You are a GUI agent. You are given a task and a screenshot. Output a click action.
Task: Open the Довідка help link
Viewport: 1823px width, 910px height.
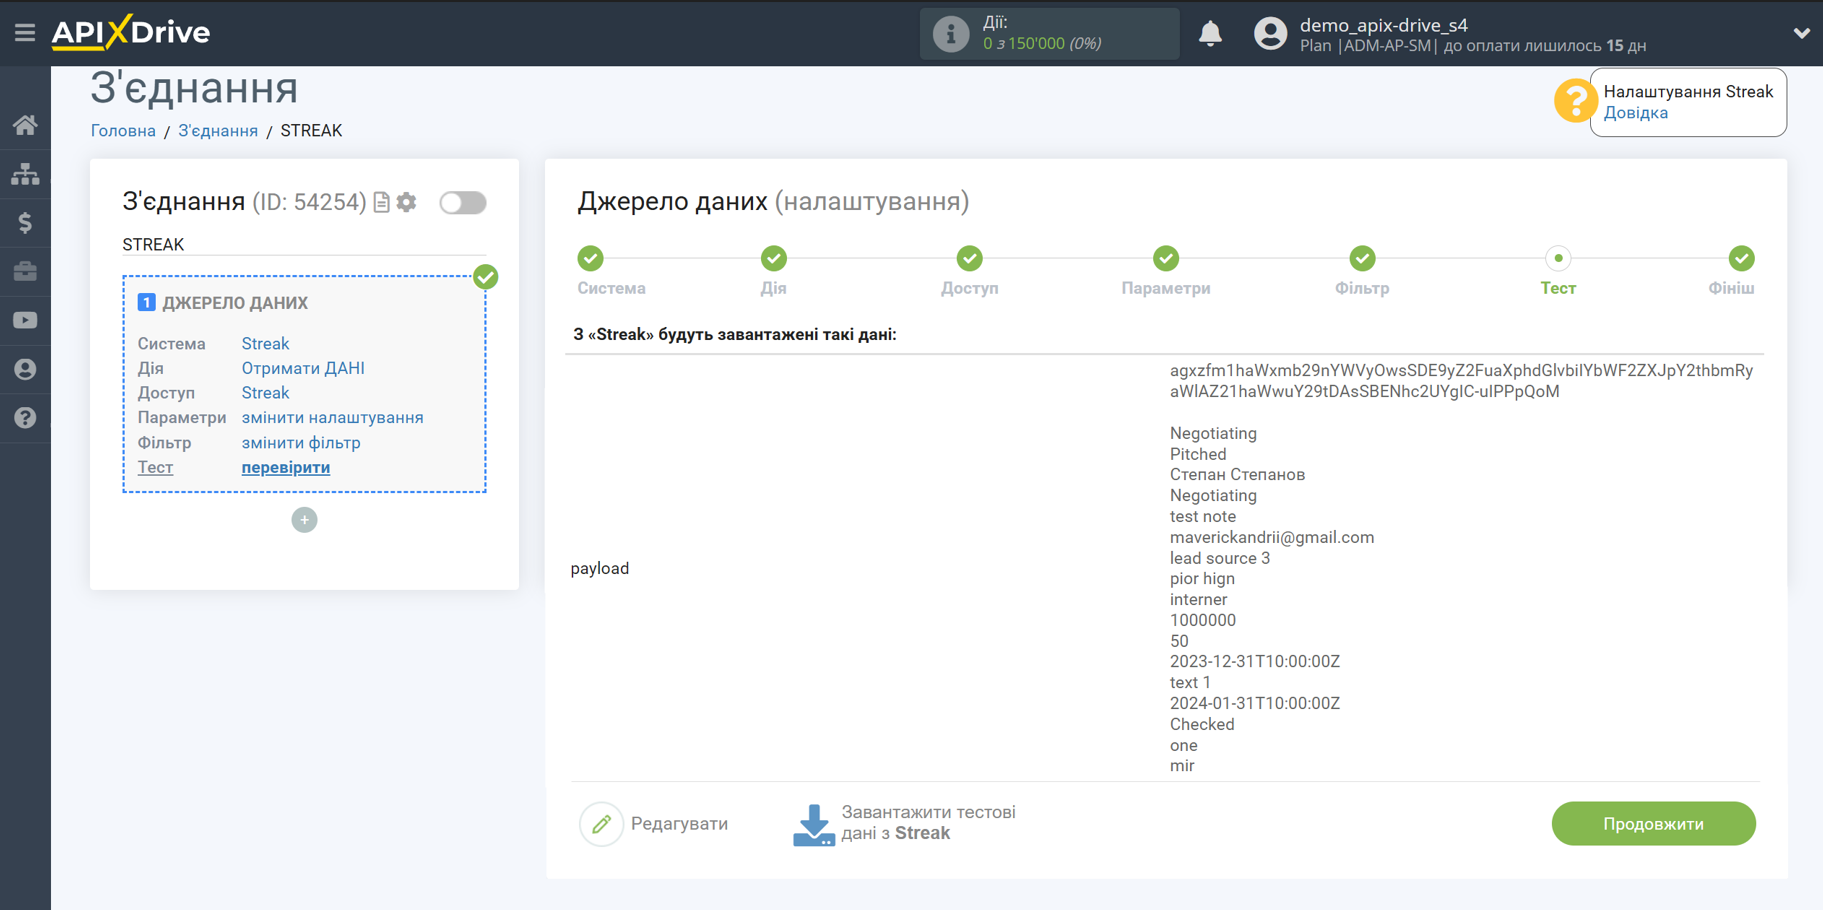coord(1635,113)
